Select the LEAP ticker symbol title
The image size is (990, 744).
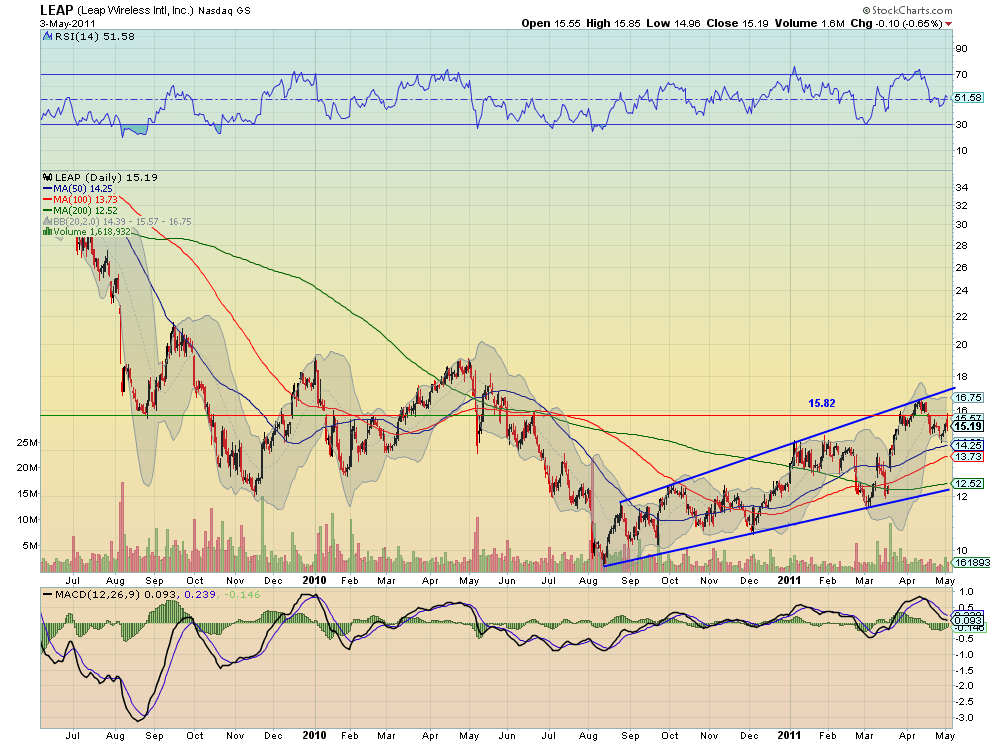(56, 10)
